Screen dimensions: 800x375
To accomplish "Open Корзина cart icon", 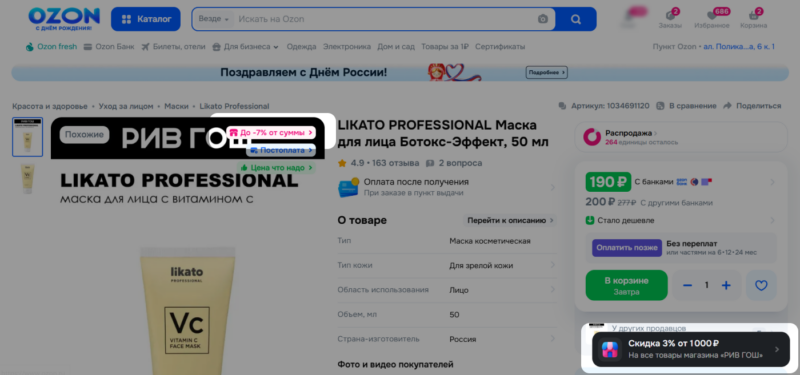I will point(754,19).
